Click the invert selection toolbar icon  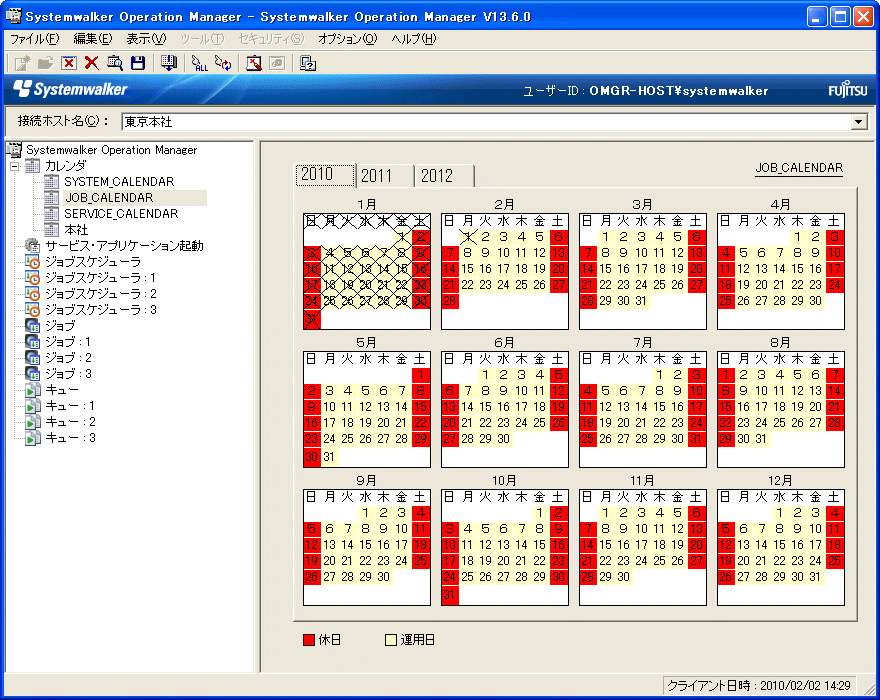tap(223, 63)
